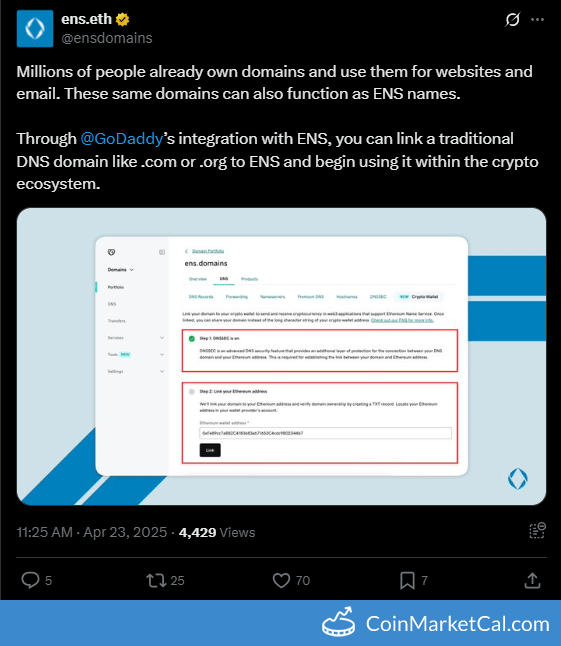Open the reader view icon beside Views
Image resolution: width=561 pixels, height=646 pixels.
[537, 531]
